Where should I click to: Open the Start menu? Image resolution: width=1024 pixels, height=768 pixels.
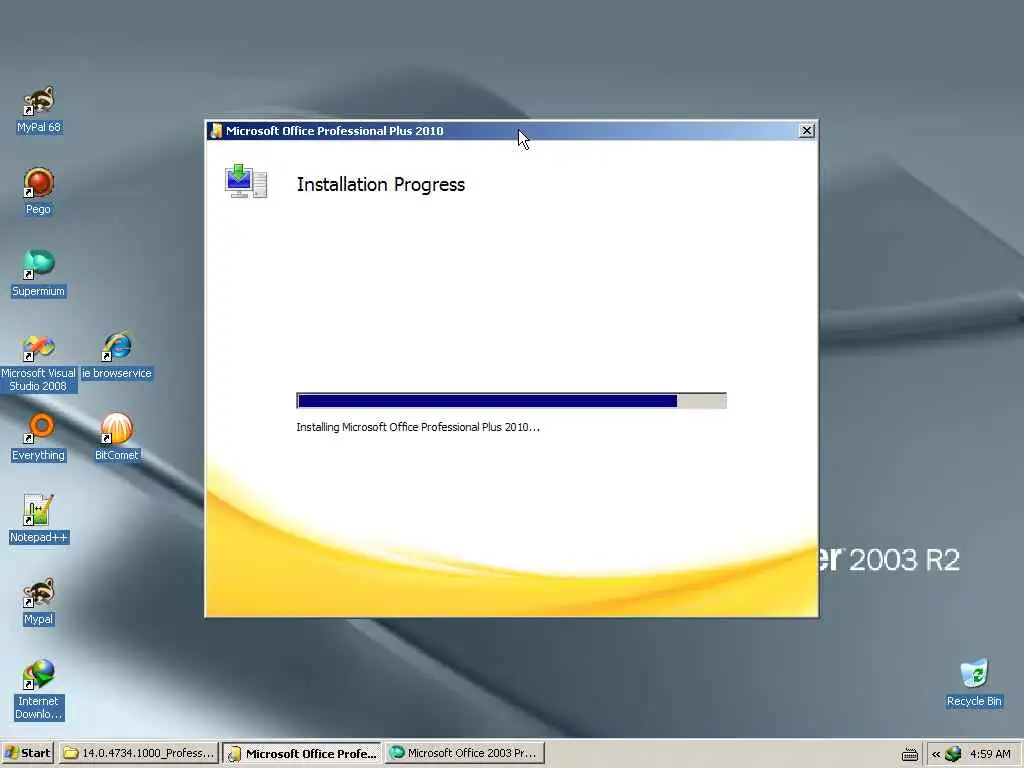point(27,753)
